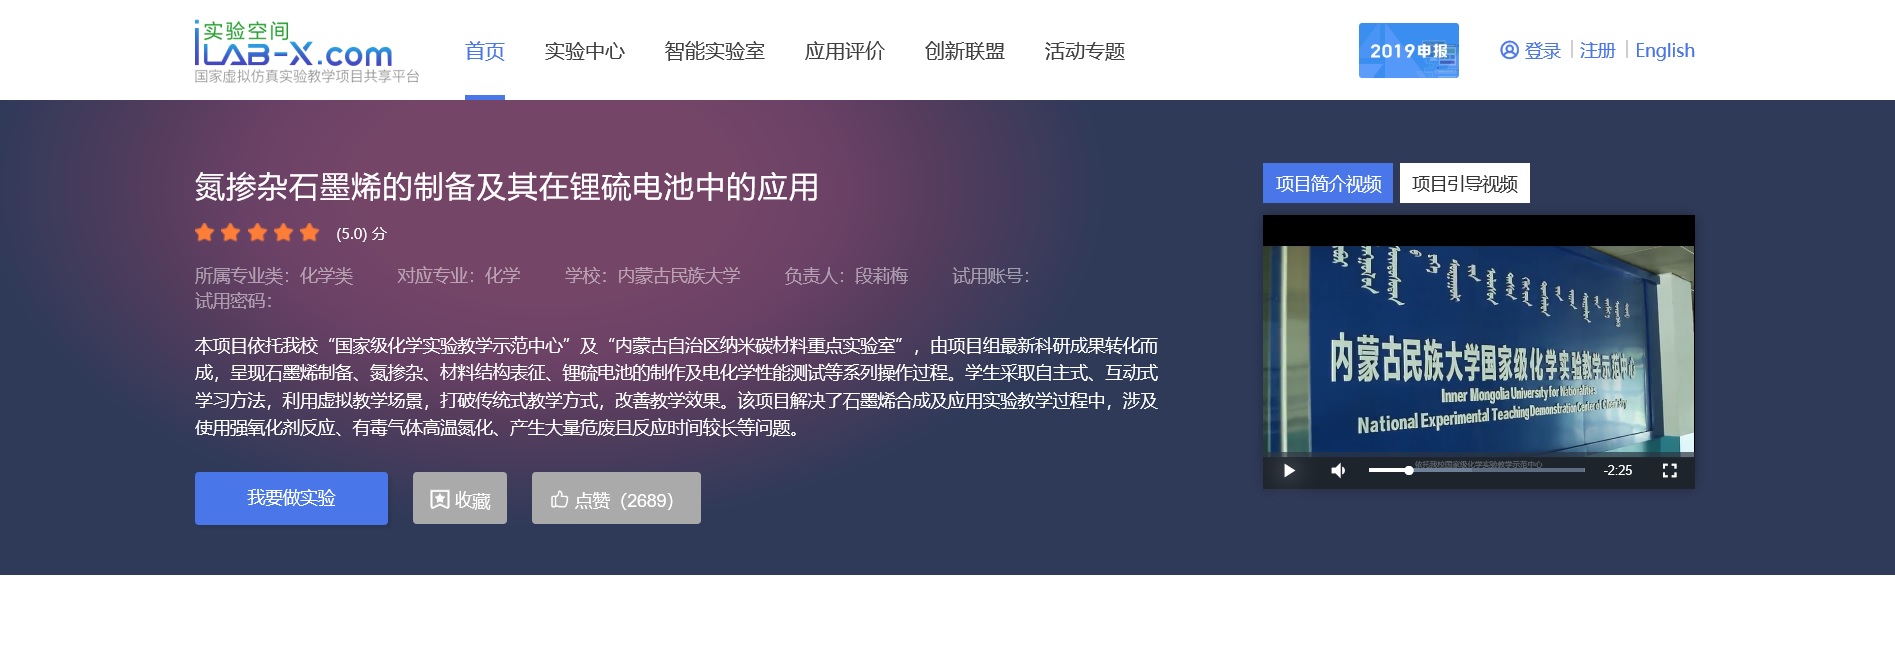Select the 项目简介视频 tab
The image size is (1895, 648).
point(1327,184)
